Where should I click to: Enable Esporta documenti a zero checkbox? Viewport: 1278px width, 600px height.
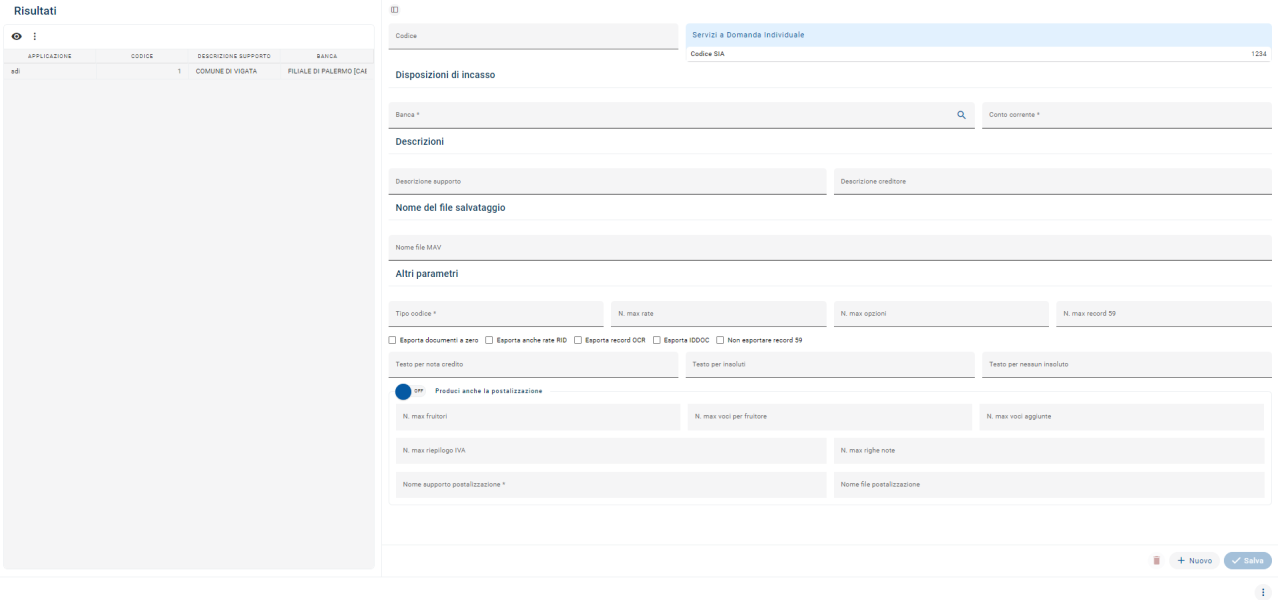tap(393, 340)
